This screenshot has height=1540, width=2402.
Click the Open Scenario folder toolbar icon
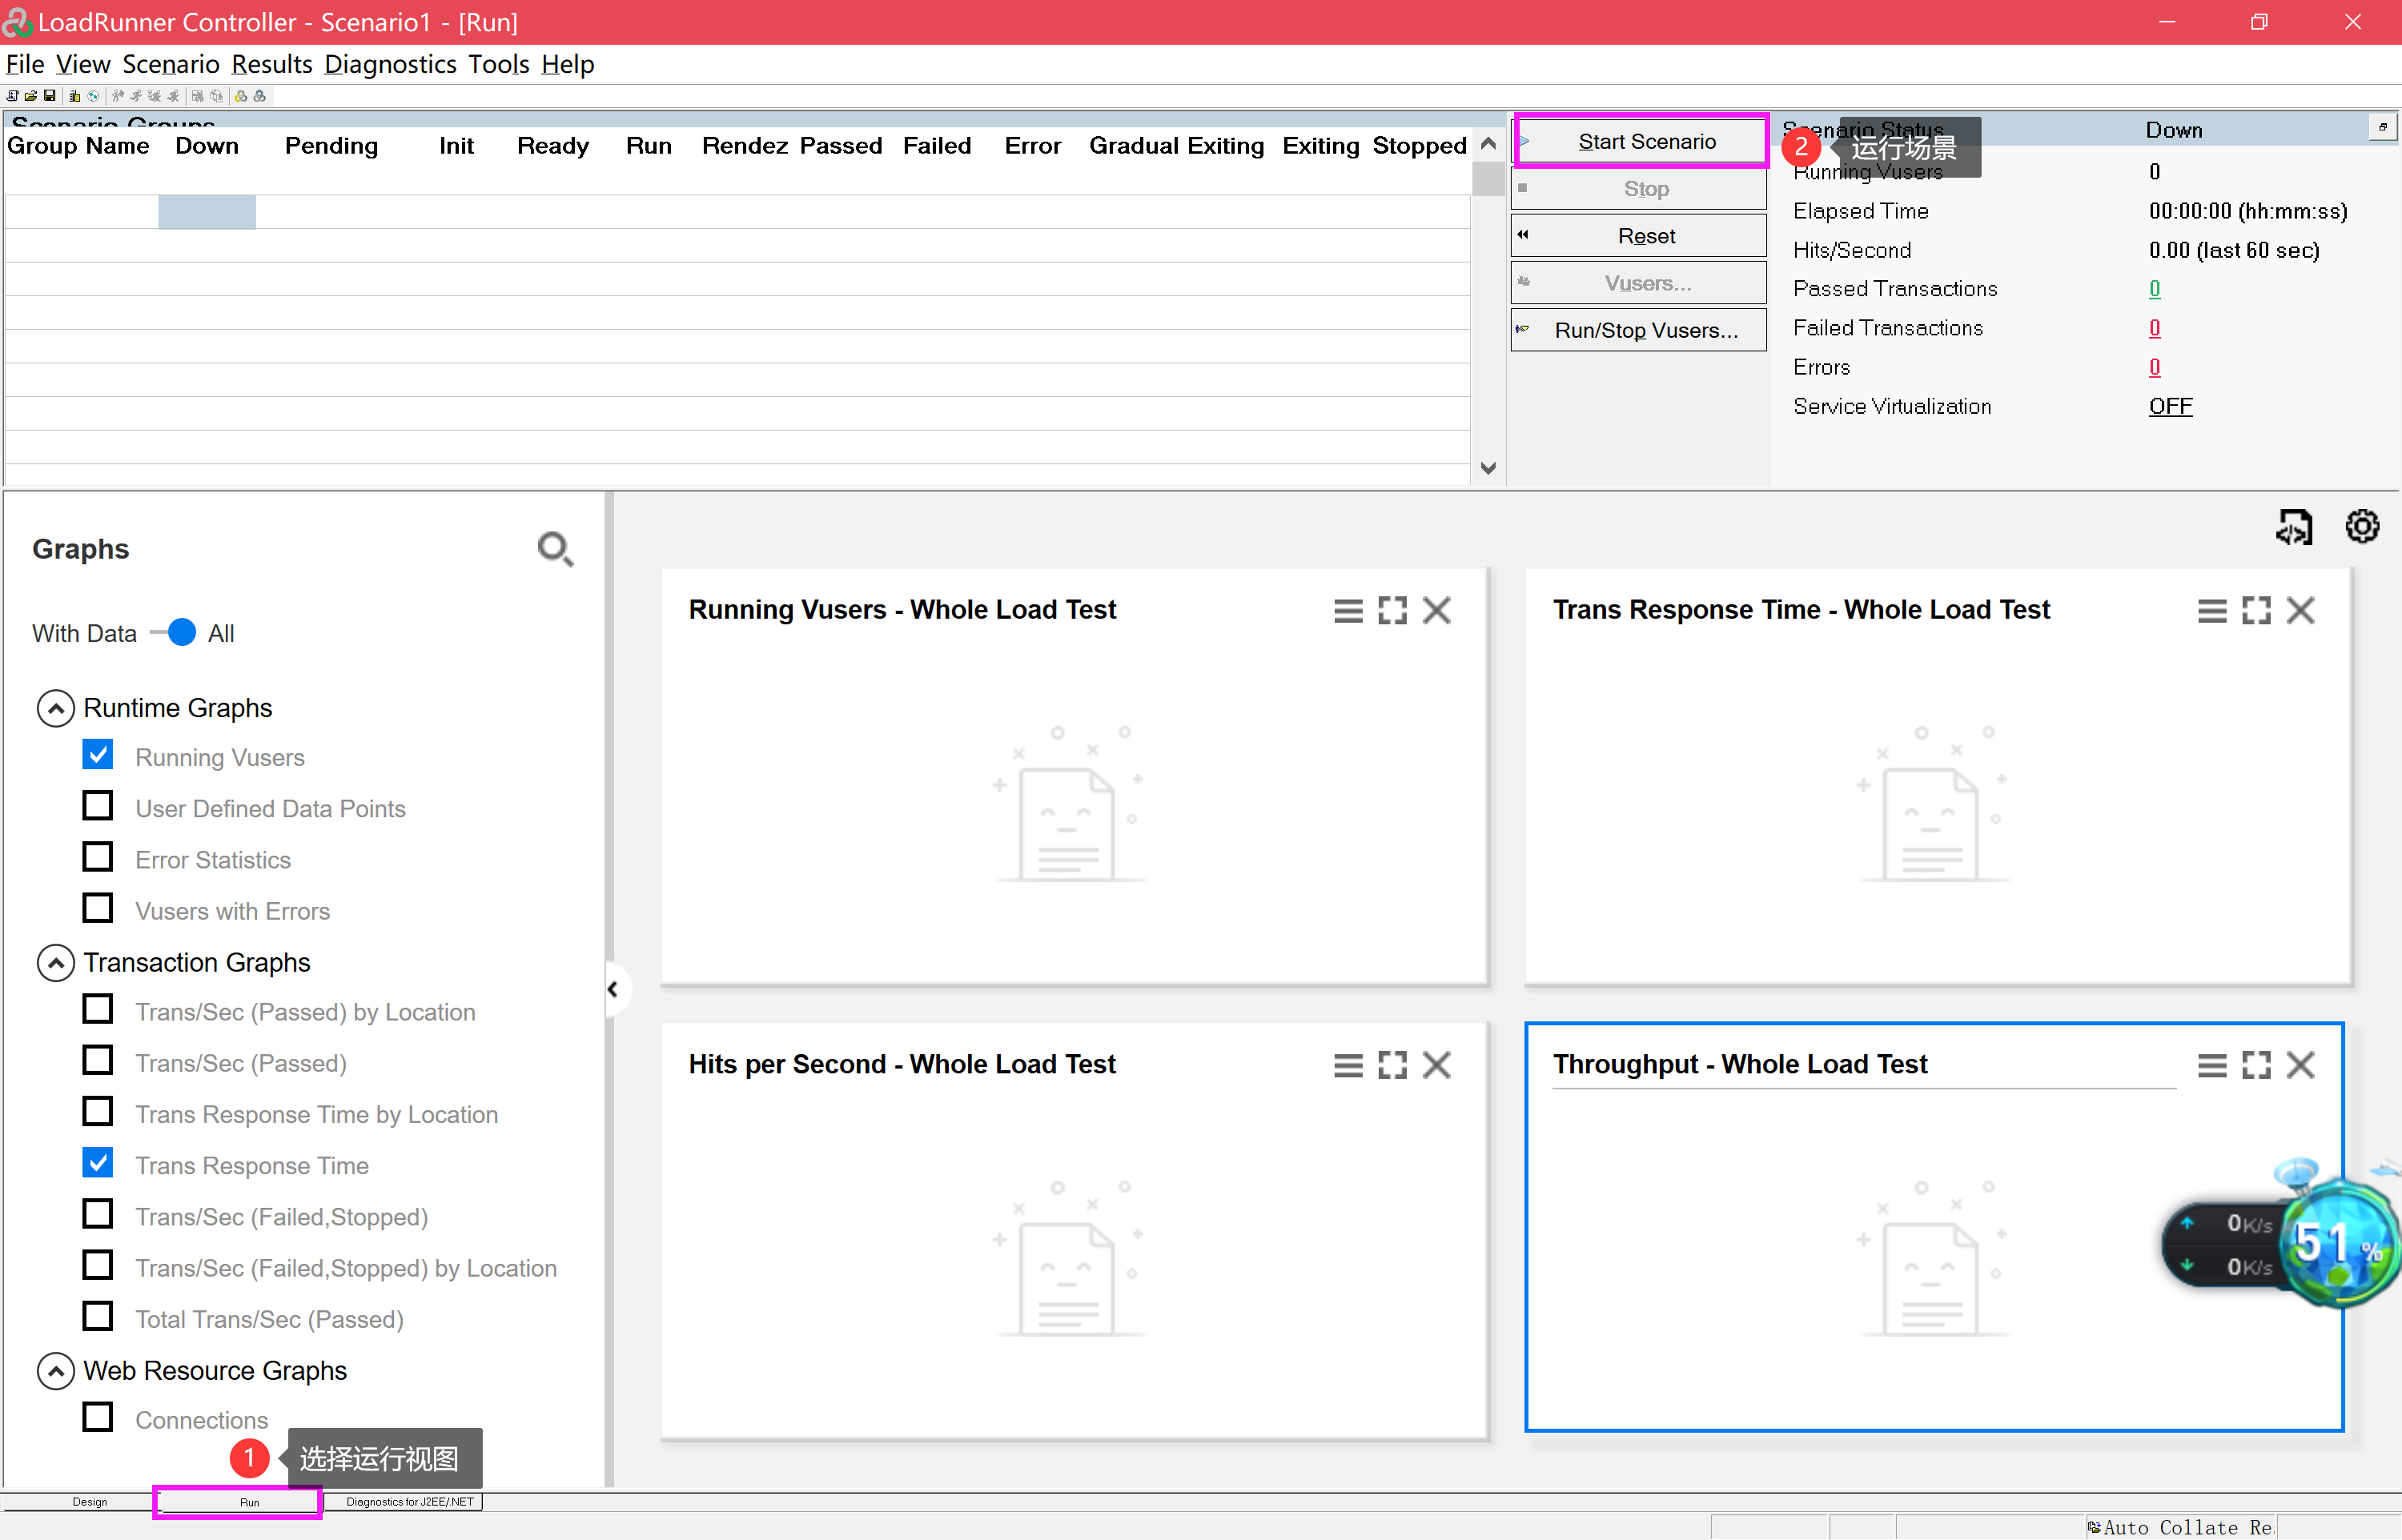(31, 96)
